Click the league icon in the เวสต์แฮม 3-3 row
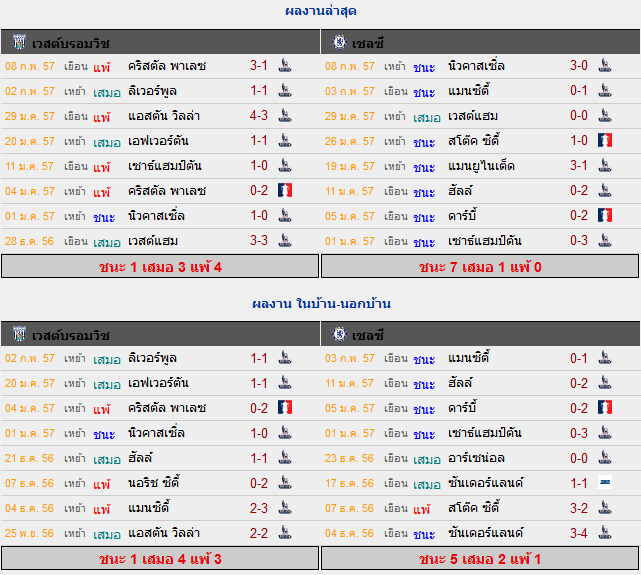 pos(285,240)
